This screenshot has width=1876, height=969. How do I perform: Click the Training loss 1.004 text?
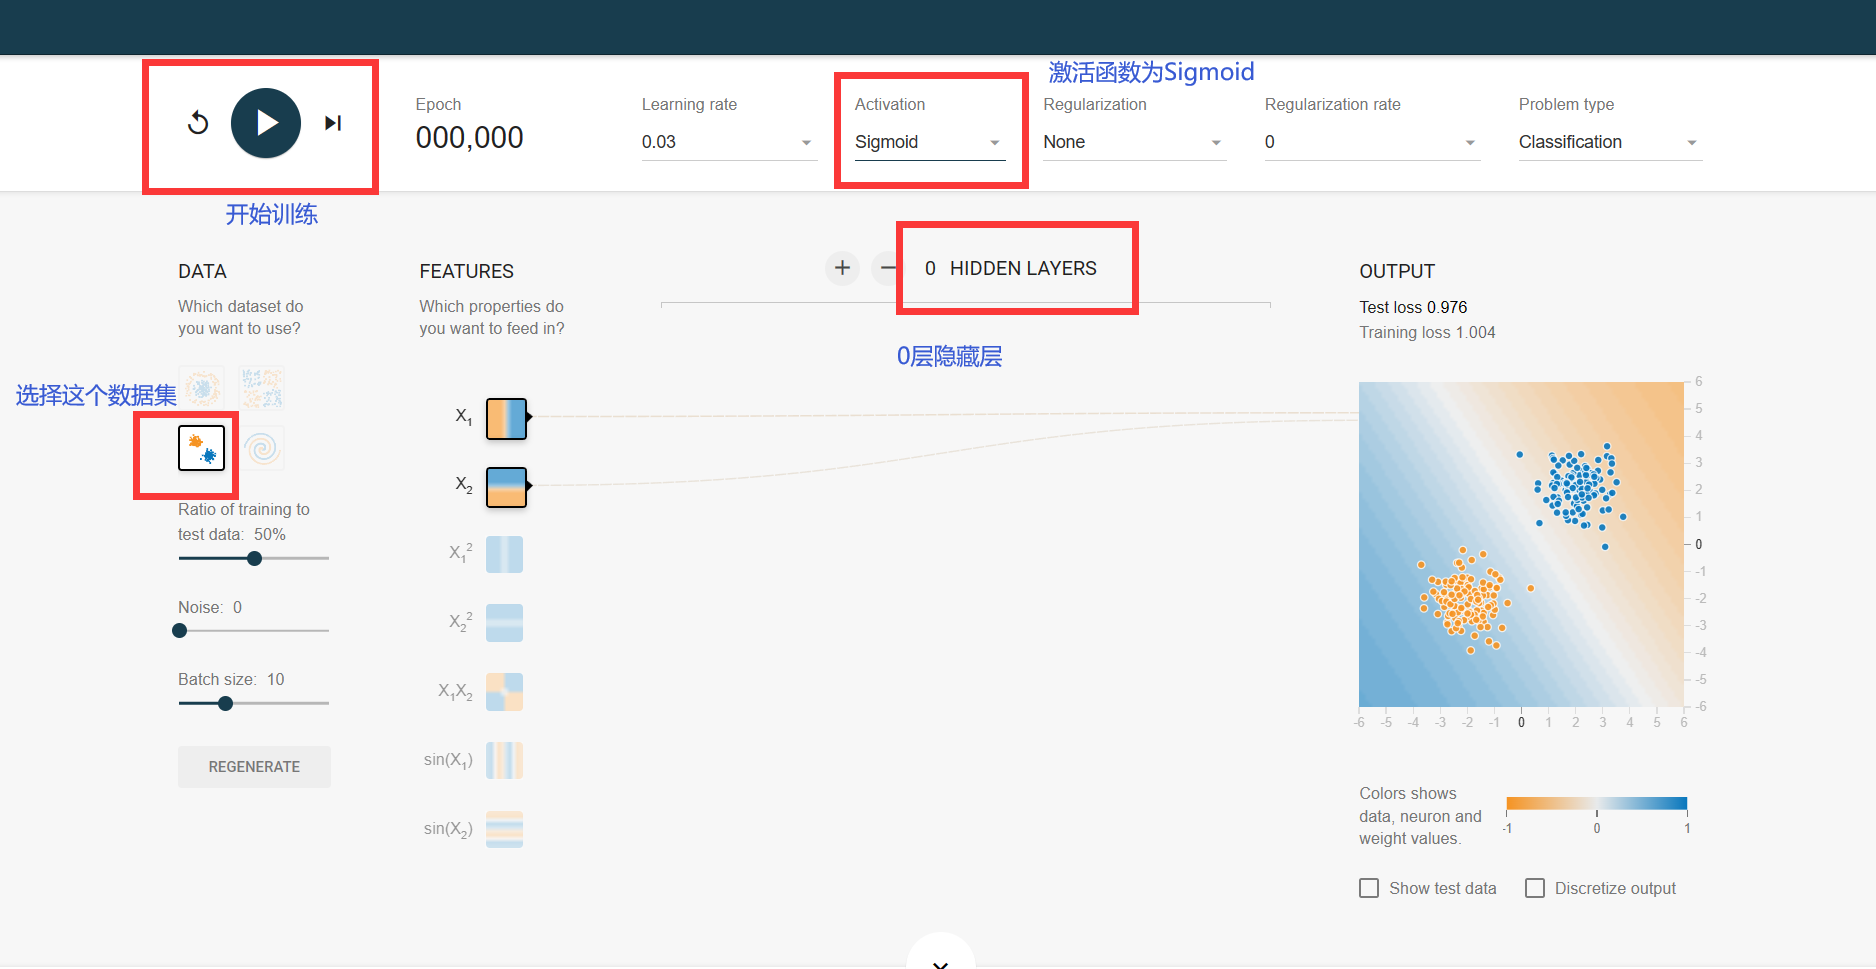pos(1427,332)
